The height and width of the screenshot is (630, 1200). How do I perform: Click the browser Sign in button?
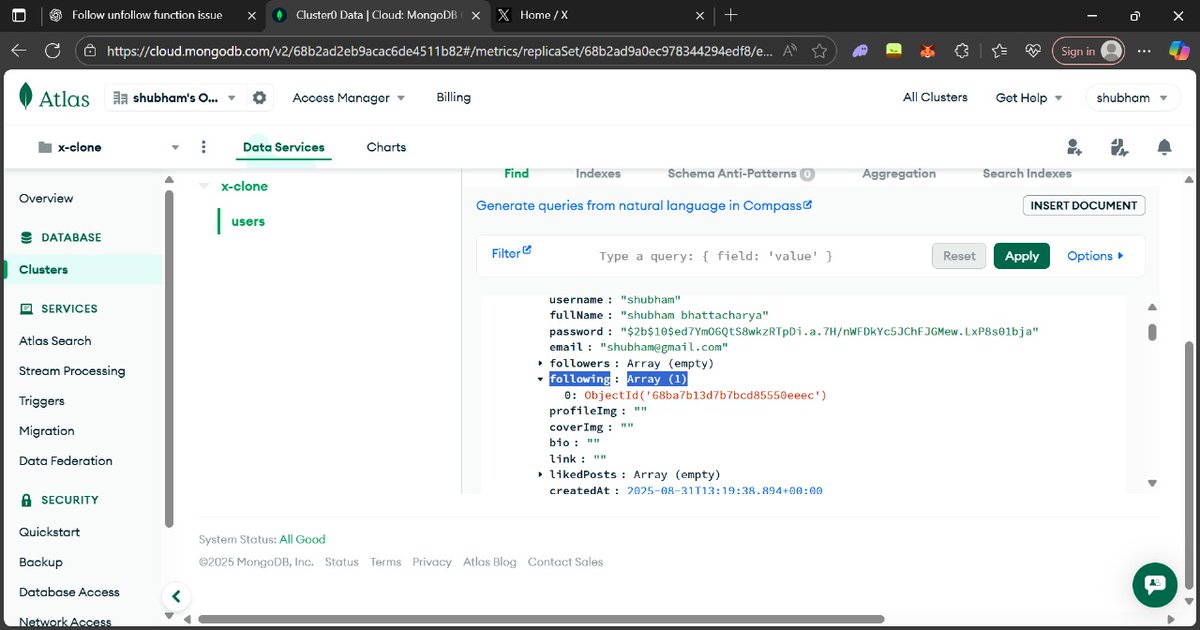coord(1089,51)
